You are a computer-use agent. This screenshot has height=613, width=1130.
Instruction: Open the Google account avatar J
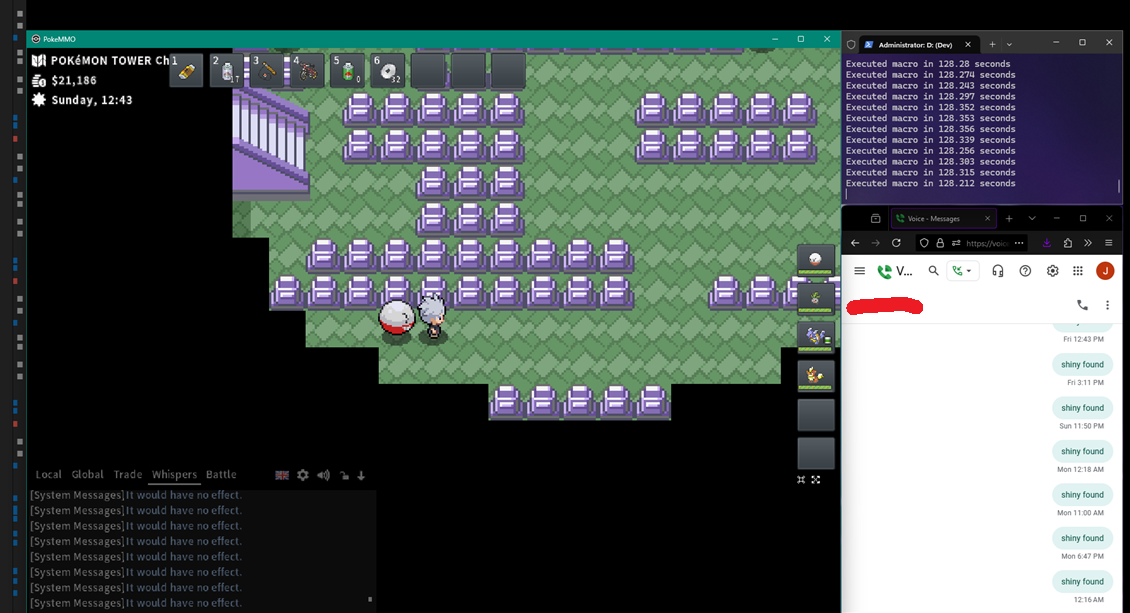coord(1105,271)
